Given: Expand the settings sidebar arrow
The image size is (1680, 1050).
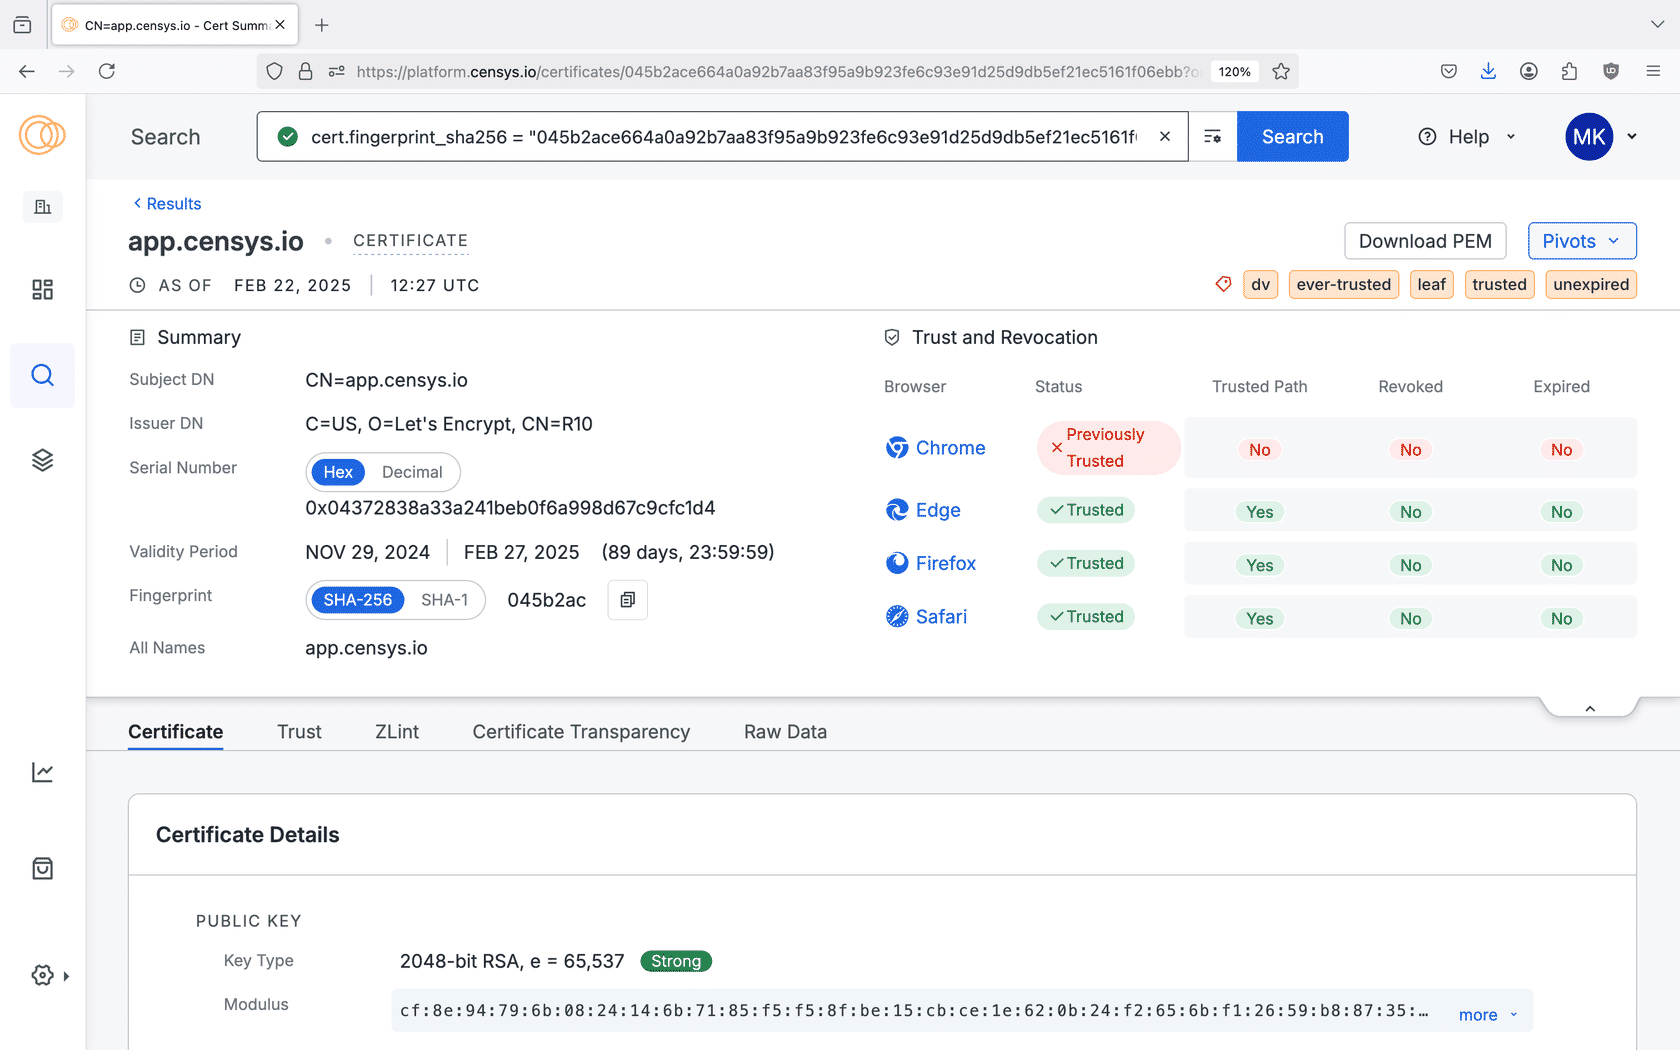Looking at the screenshot, I should (x=66, y=976).
